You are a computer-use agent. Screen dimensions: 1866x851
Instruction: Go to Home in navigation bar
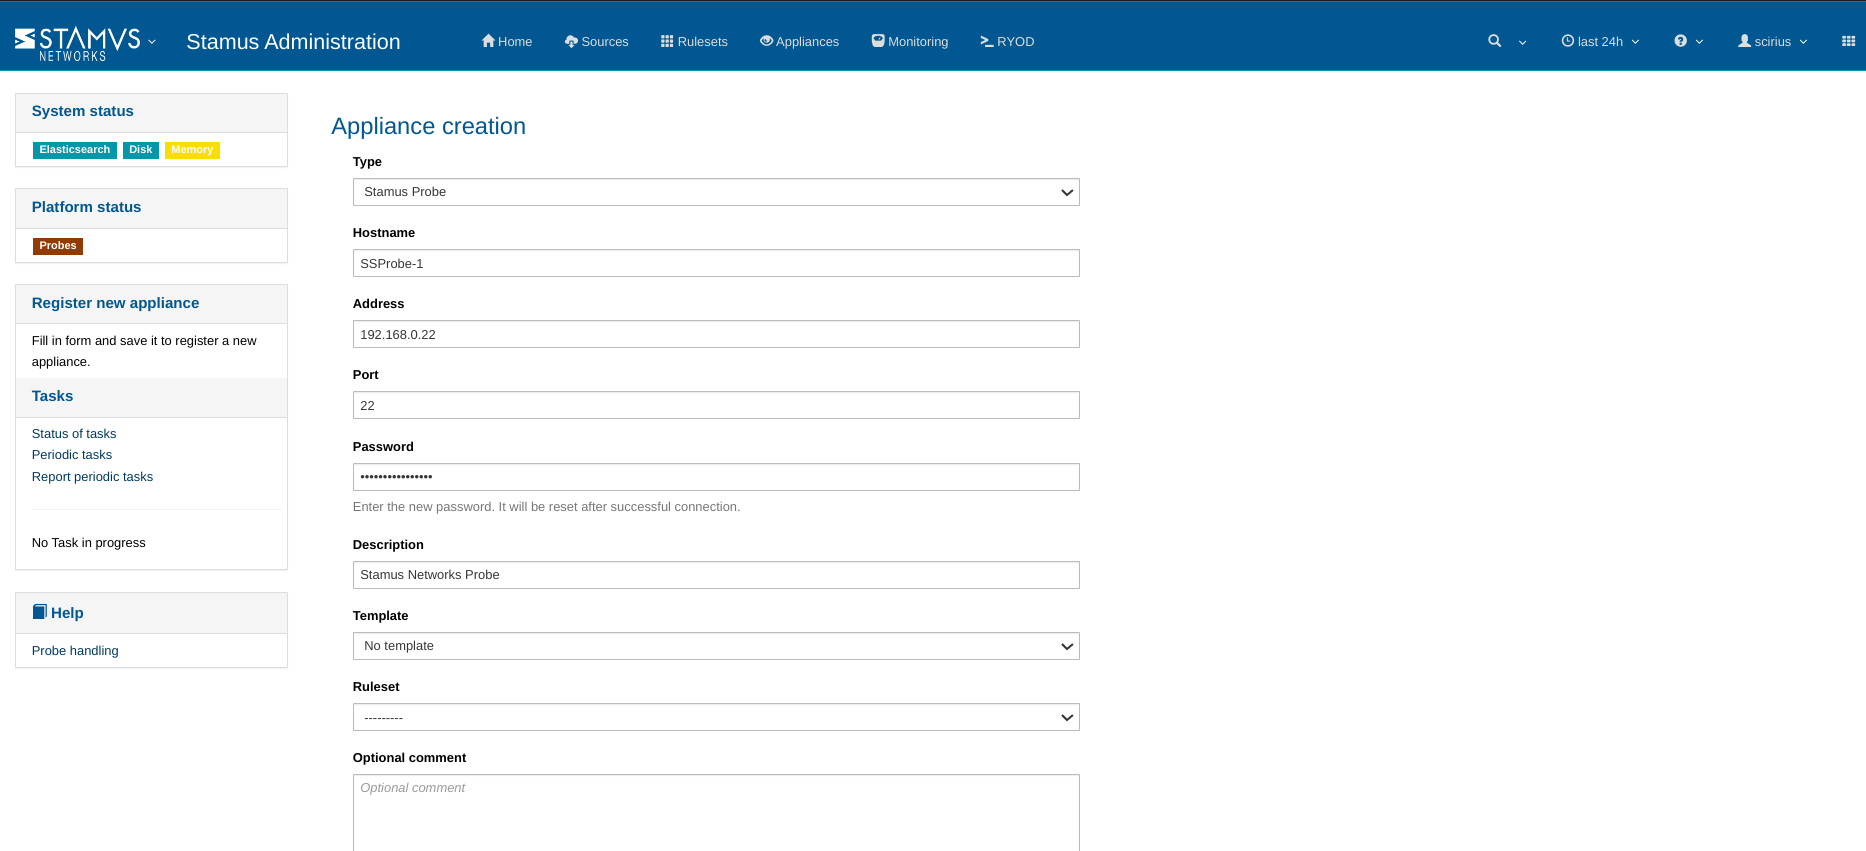(x=507, y=41)
